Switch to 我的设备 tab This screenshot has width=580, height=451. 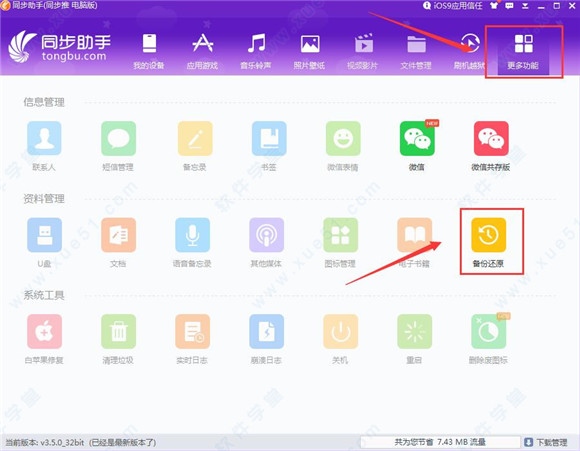(149, 51)
